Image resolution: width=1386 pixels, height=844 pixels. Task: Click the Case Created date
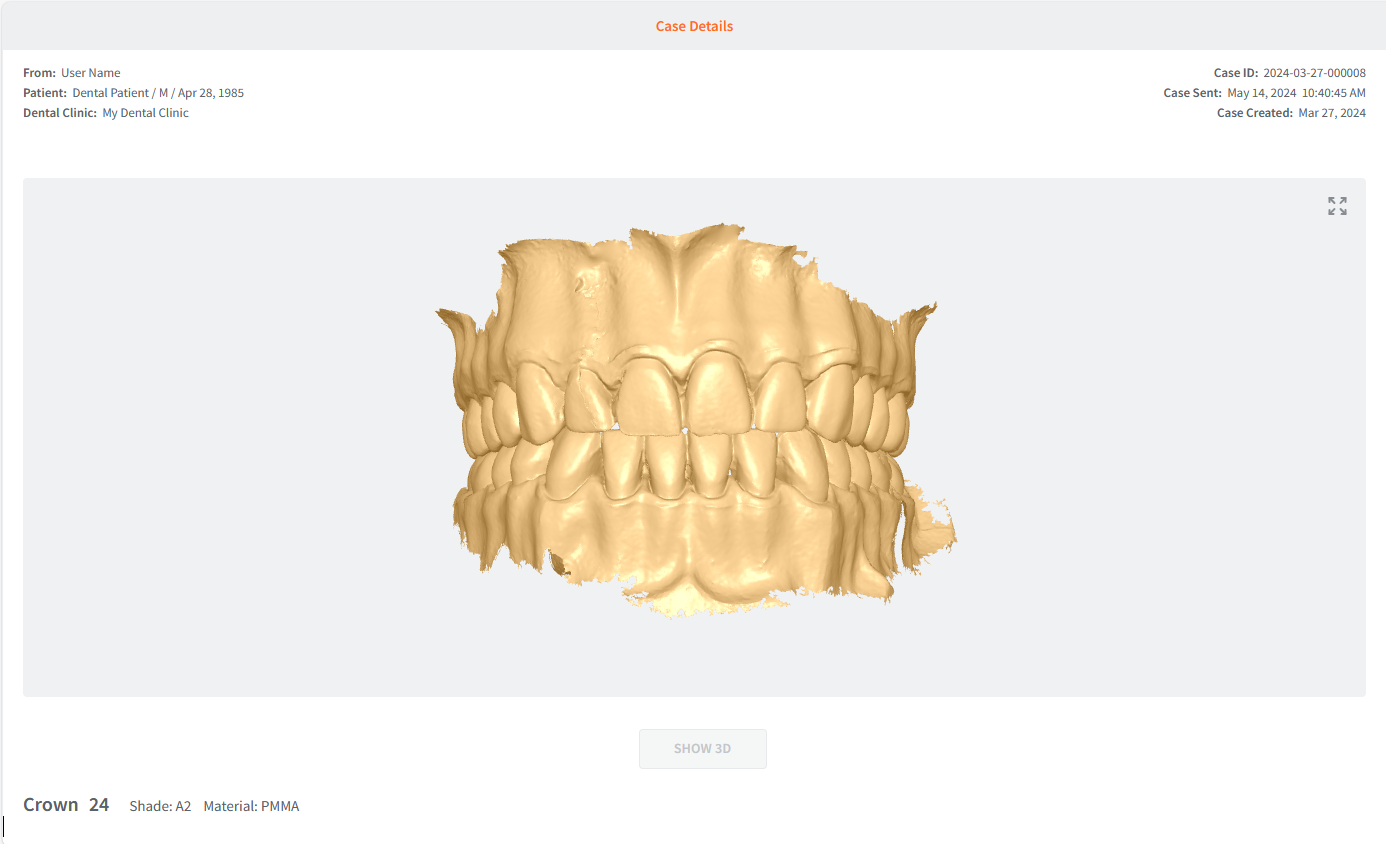pyautogui.click(x=1332, y=113)
